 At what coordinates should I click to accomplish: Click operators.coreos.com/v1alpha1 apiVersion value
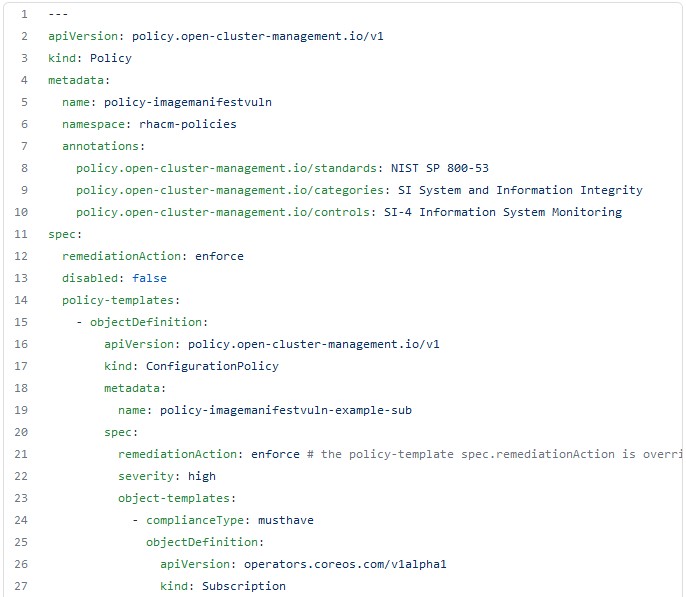[345, 564]
